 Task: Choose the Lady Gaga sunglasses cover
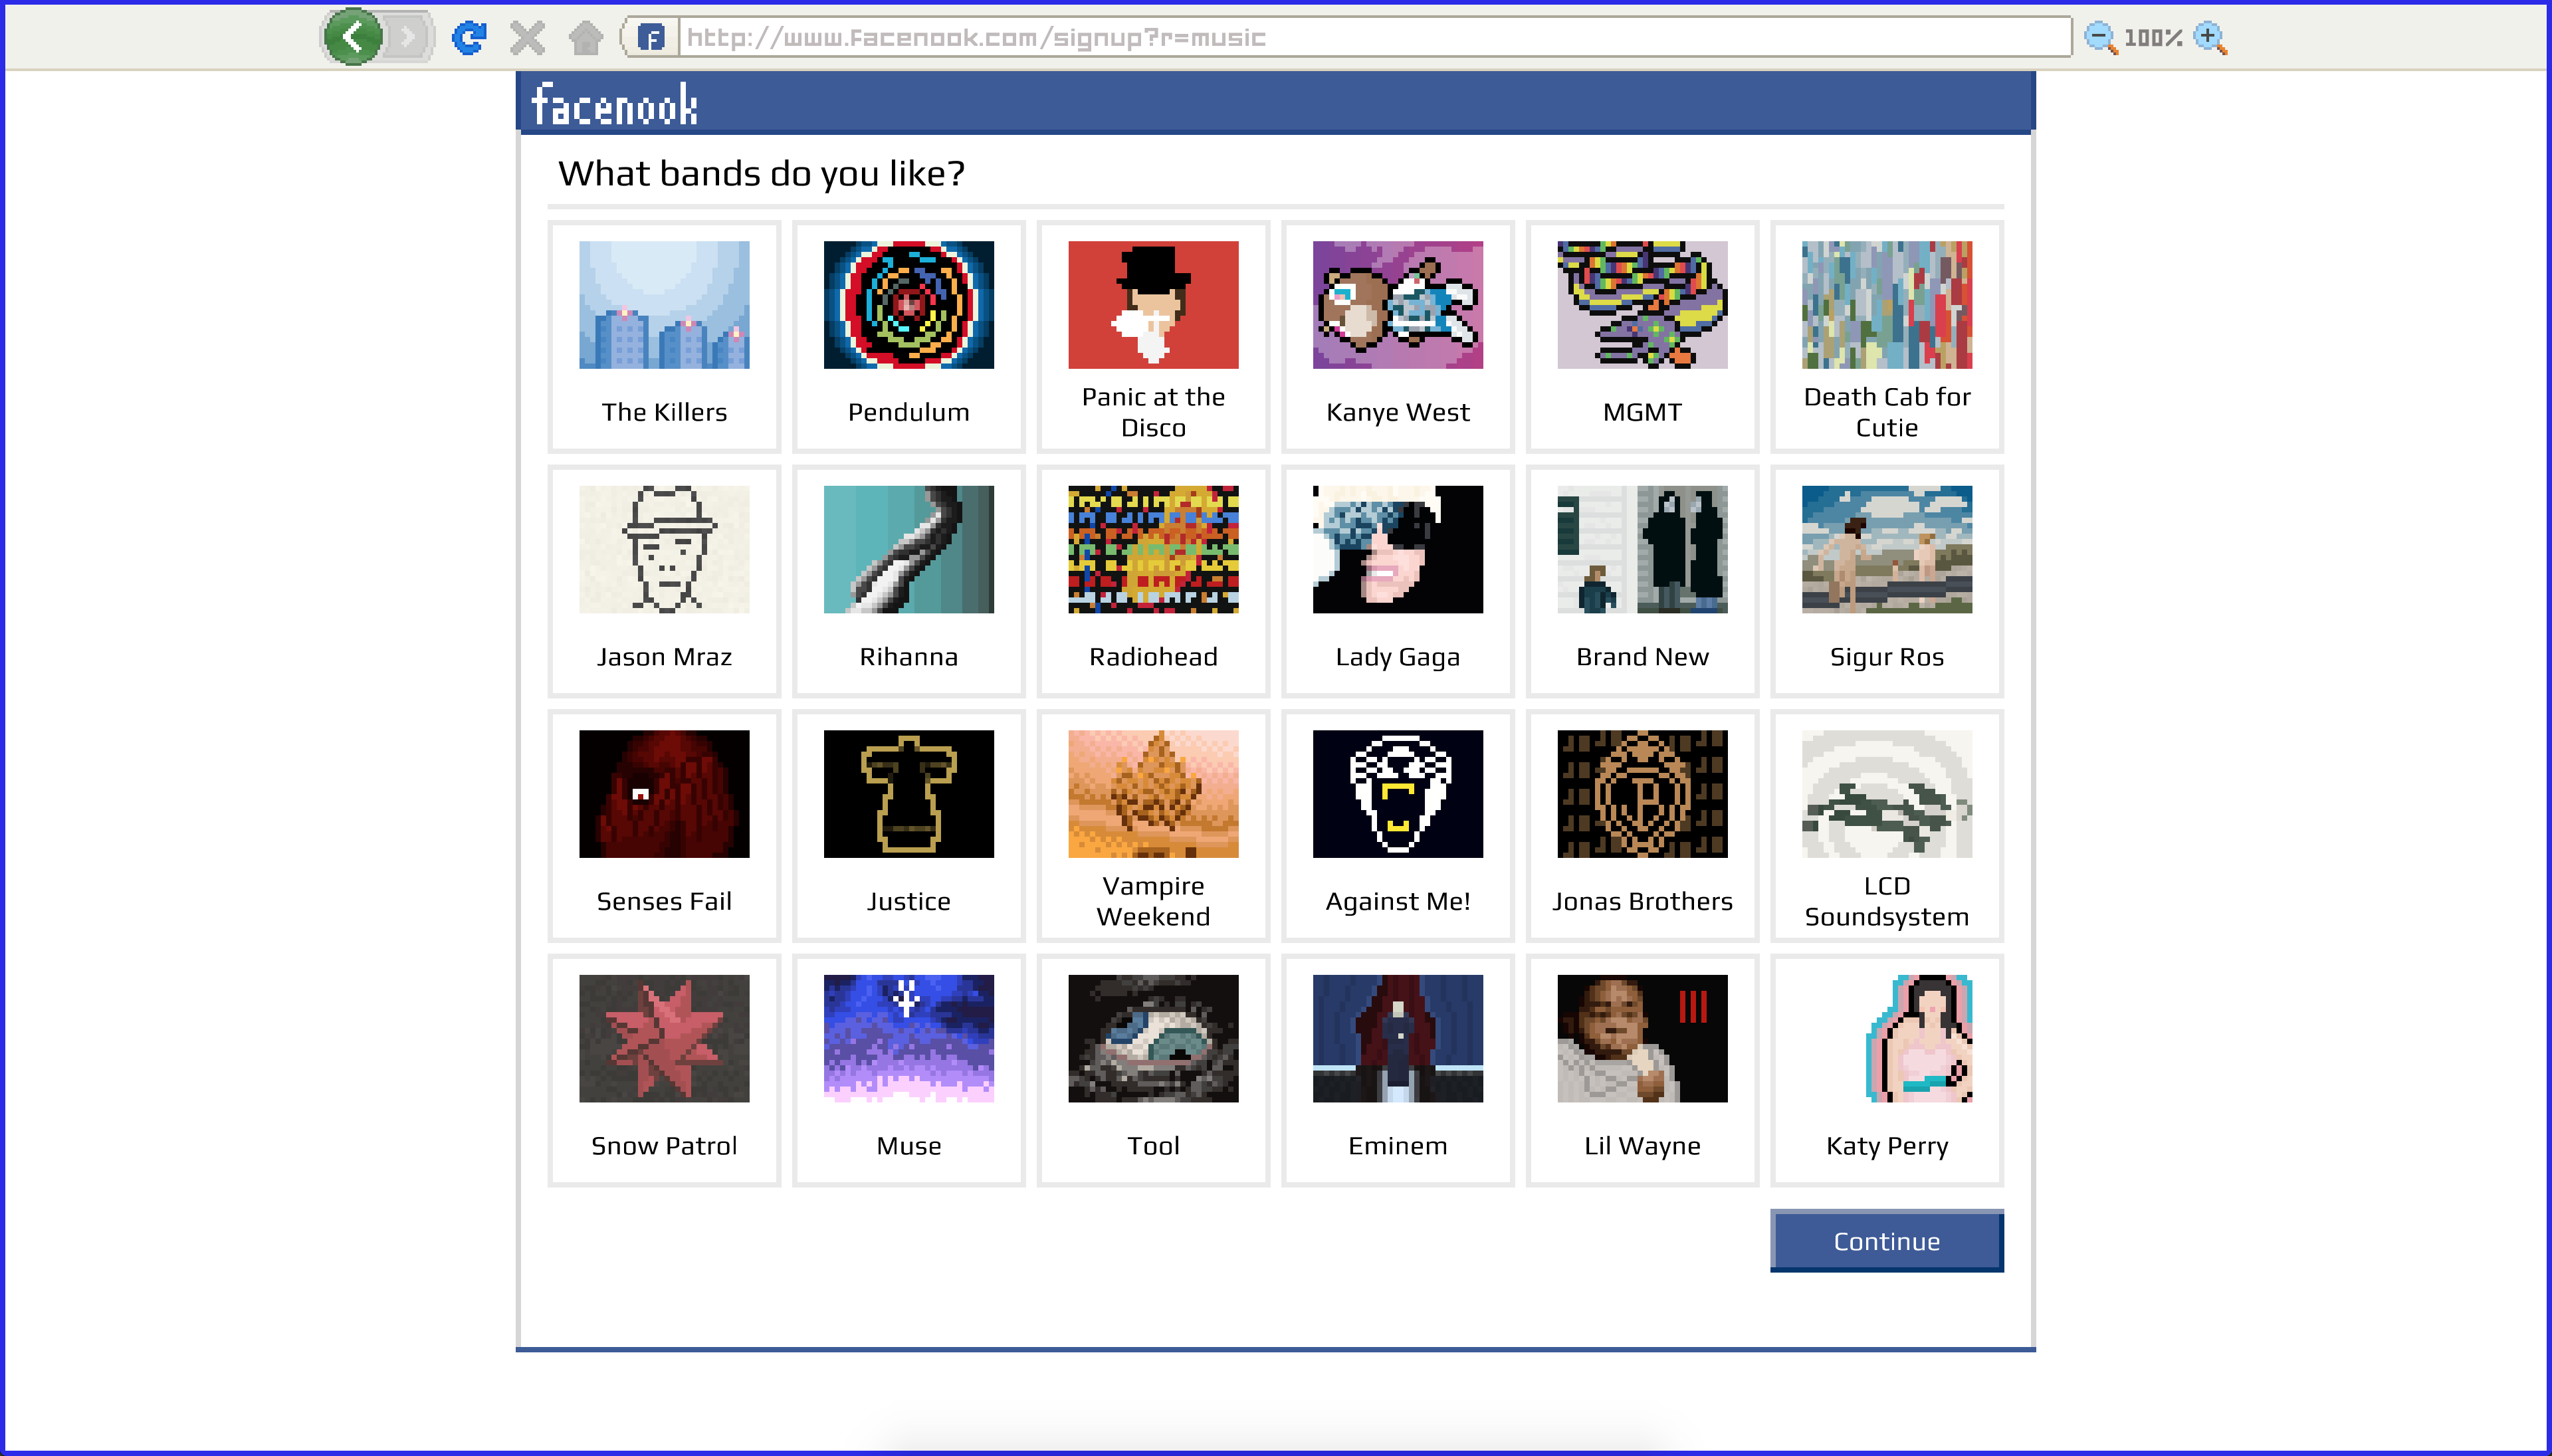1398,549
